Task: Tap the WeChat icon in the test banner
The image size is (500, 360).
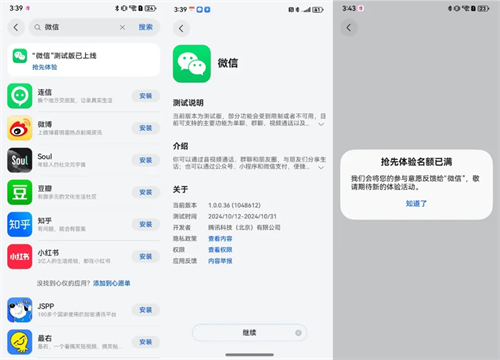Action: (x=20, y=56)
